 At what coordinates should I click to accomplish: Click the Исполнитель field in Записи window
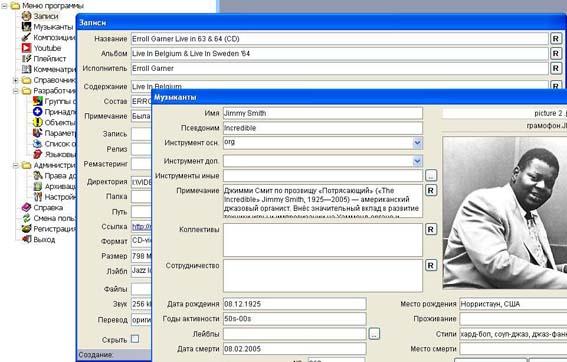[x=340, y=68]
